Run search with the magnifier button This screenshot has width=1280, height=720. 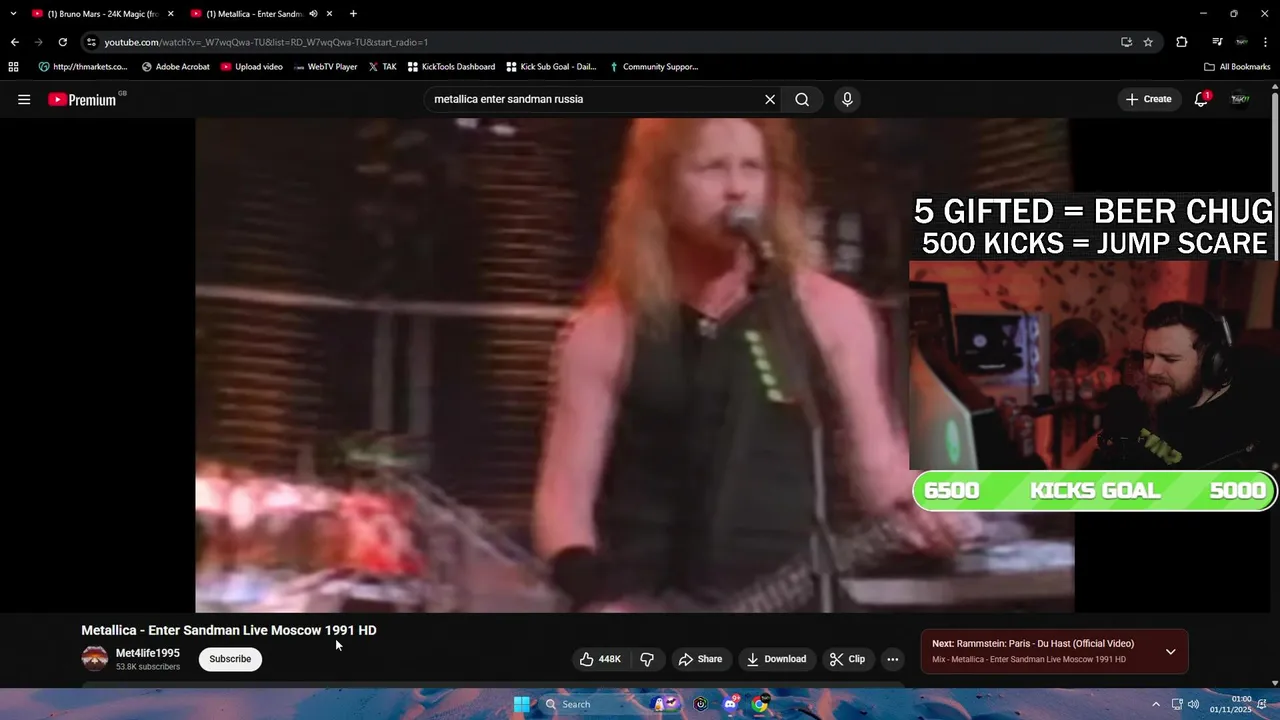click(x=802, y=99)
